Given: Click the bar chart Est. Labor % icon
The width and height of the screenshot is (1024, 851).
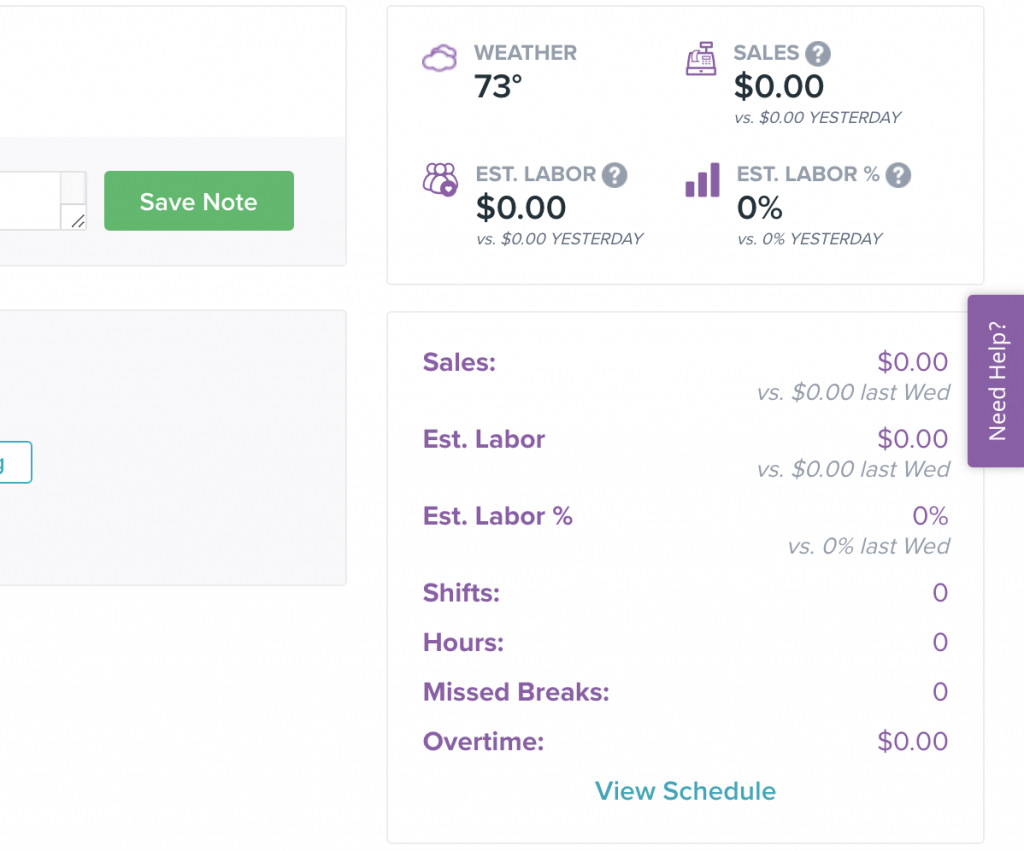Looking at the screenshot, I should [x=701, y=180].
